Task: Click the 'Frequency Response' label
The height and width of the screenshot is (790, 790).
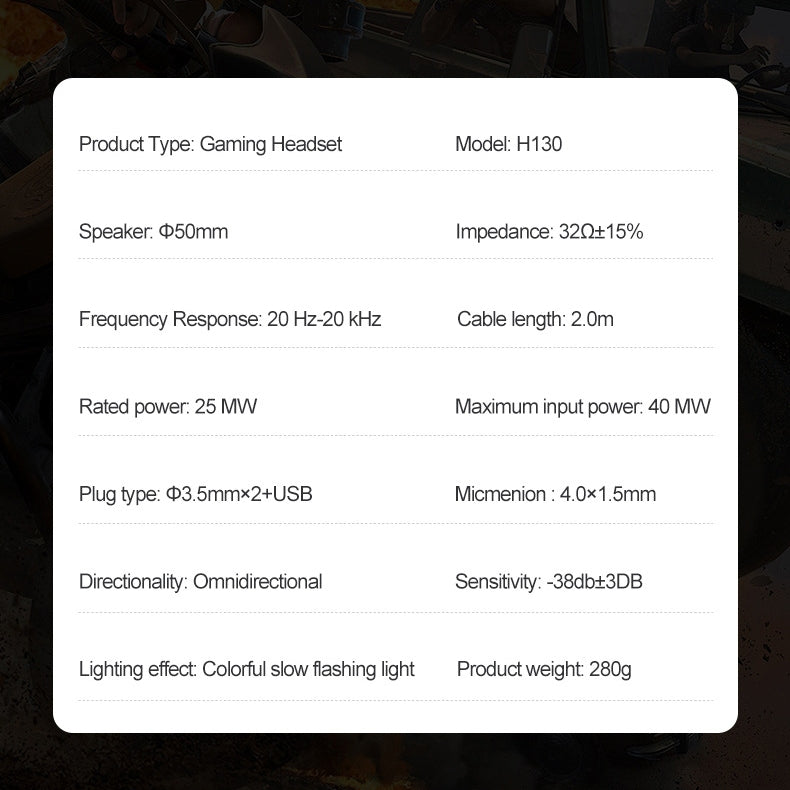Action: click(169, 320)
